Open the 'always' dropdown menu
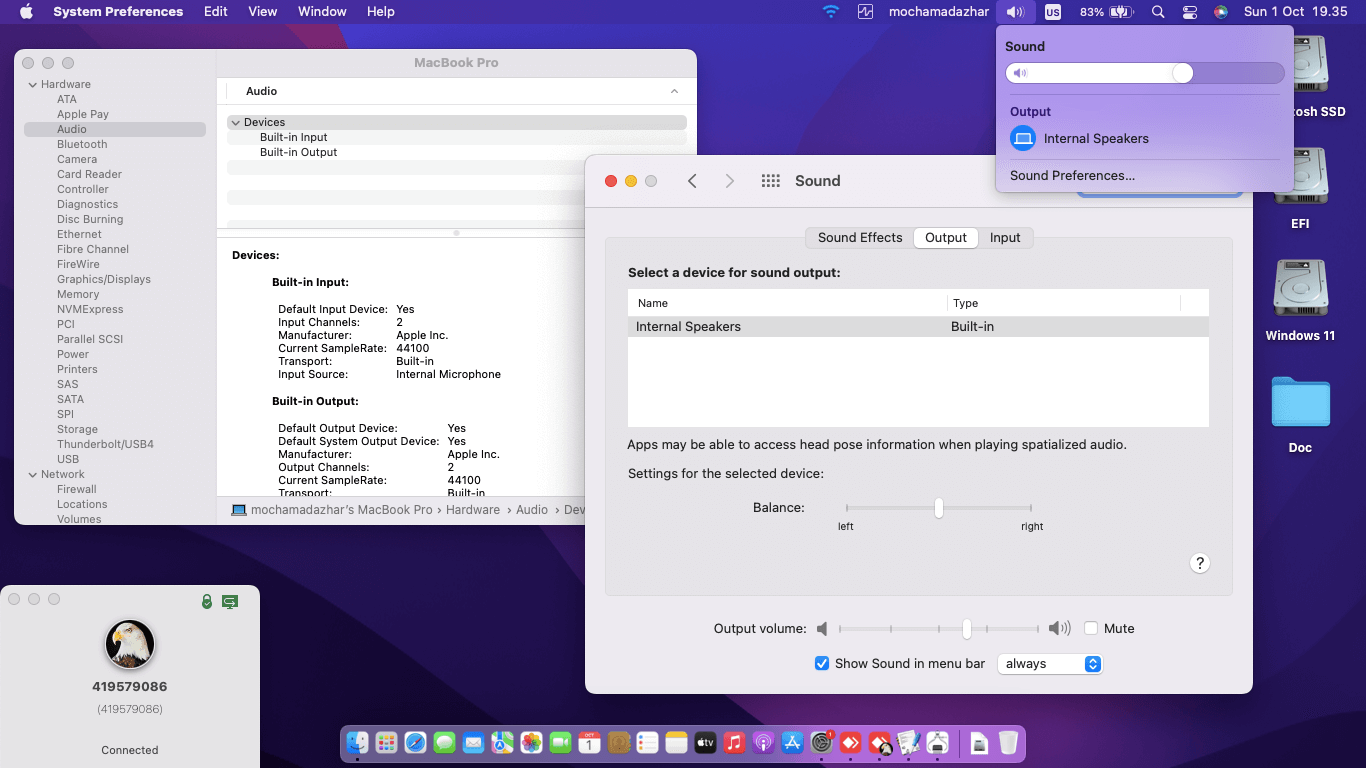 1050,664
